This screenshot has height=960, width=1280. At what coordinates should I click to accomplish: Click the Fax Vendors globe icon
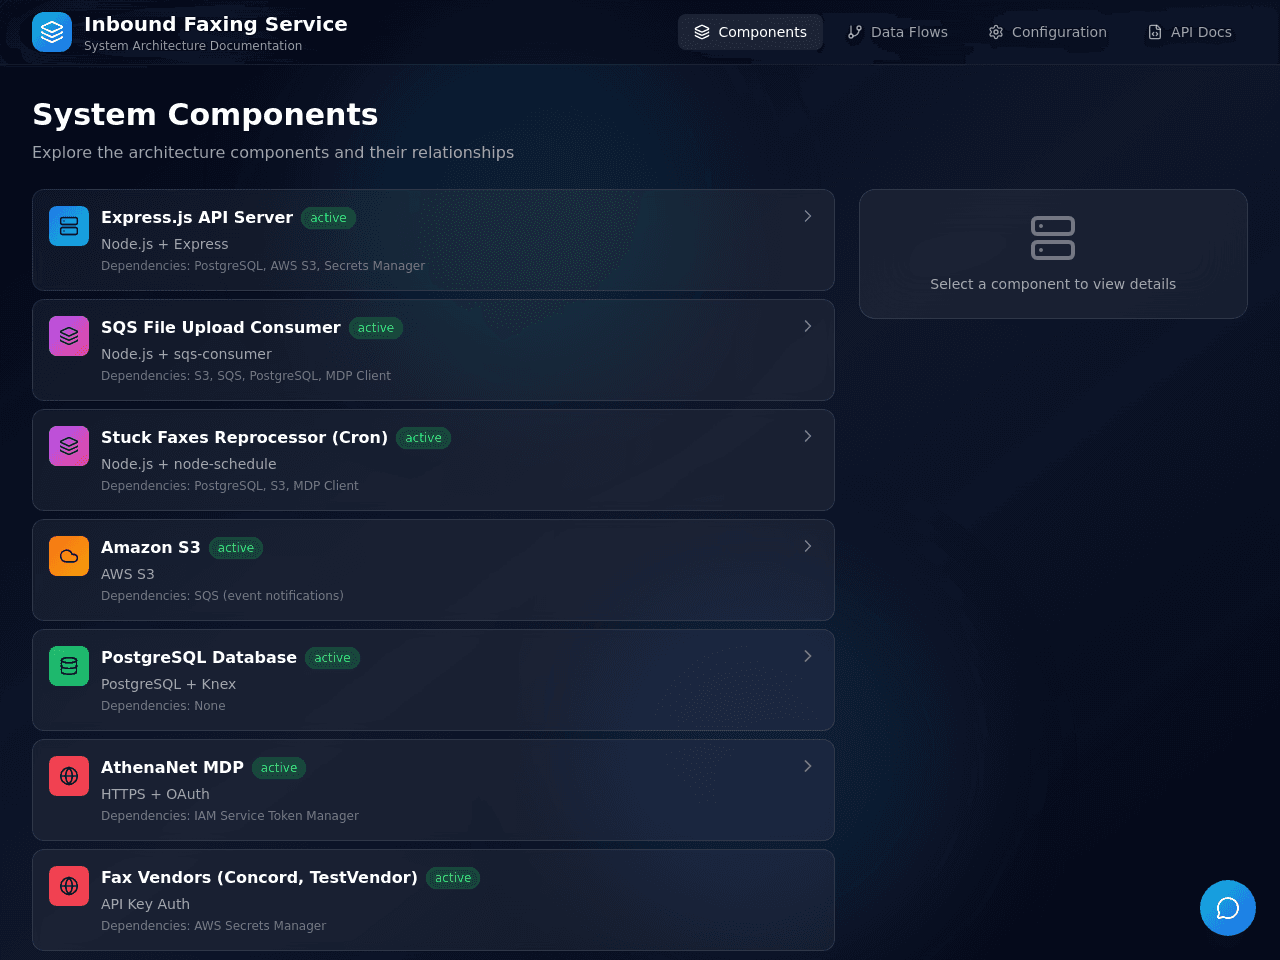pyautogui.click(x=69, y=886)
